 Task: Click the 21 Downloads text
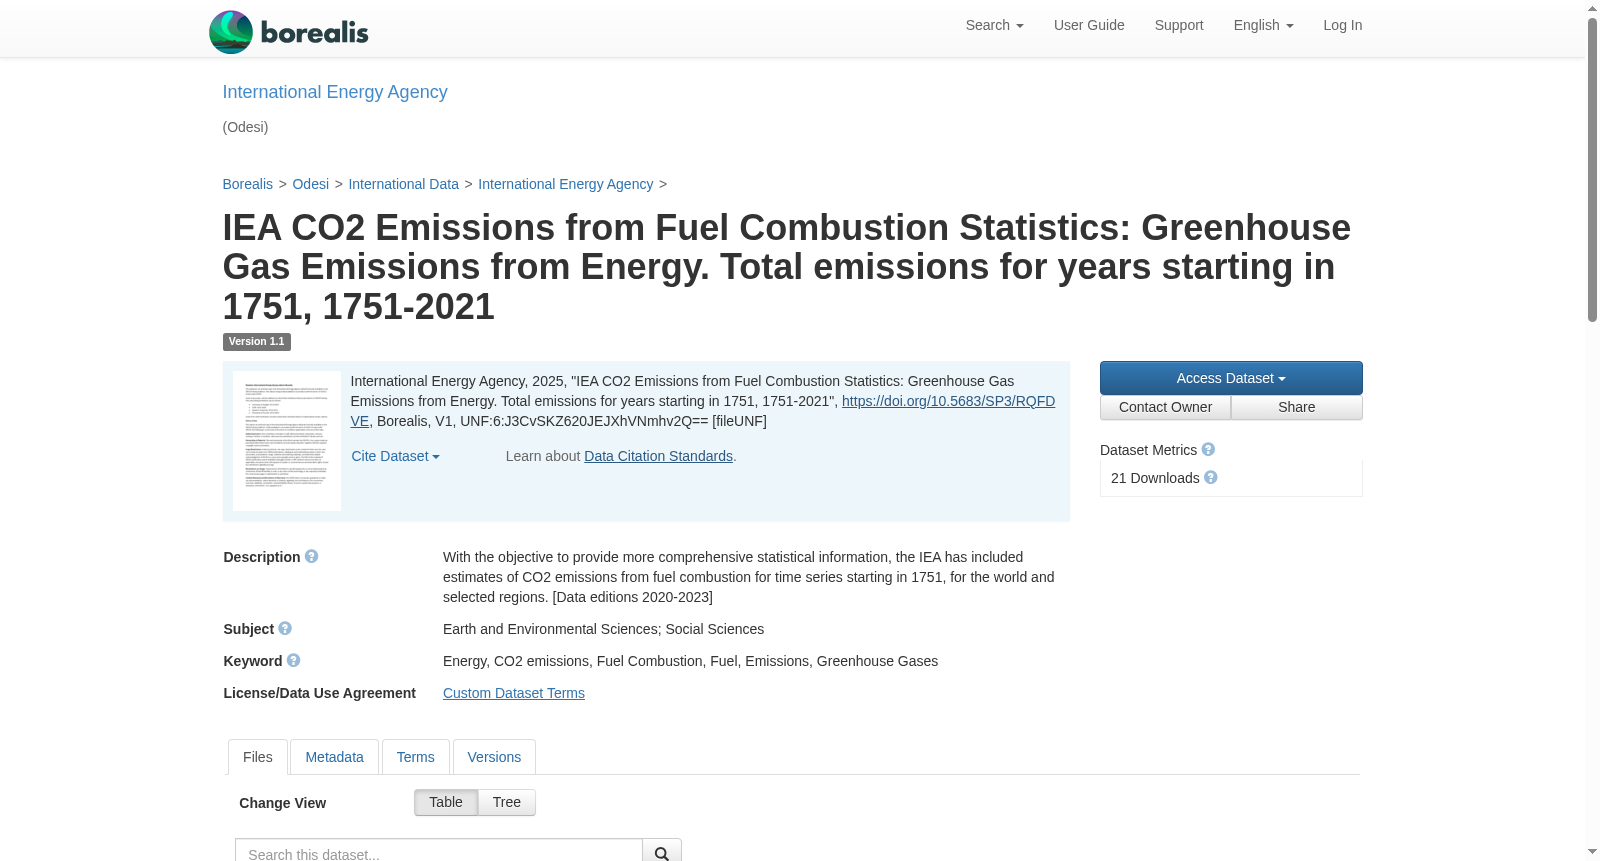pyautogui.click(x=1155, y=478)
